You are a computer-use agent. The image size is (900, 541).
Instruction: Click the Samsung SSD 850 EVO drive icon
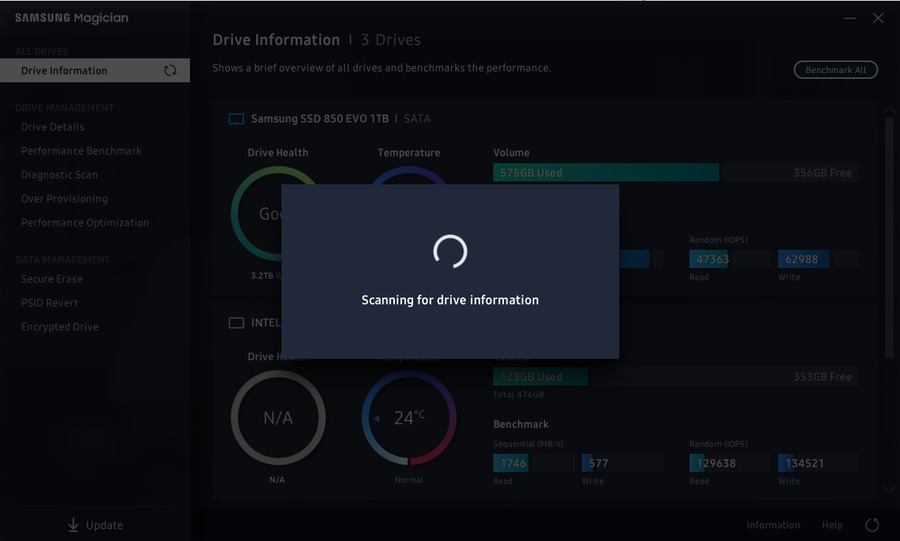[236, 119]
